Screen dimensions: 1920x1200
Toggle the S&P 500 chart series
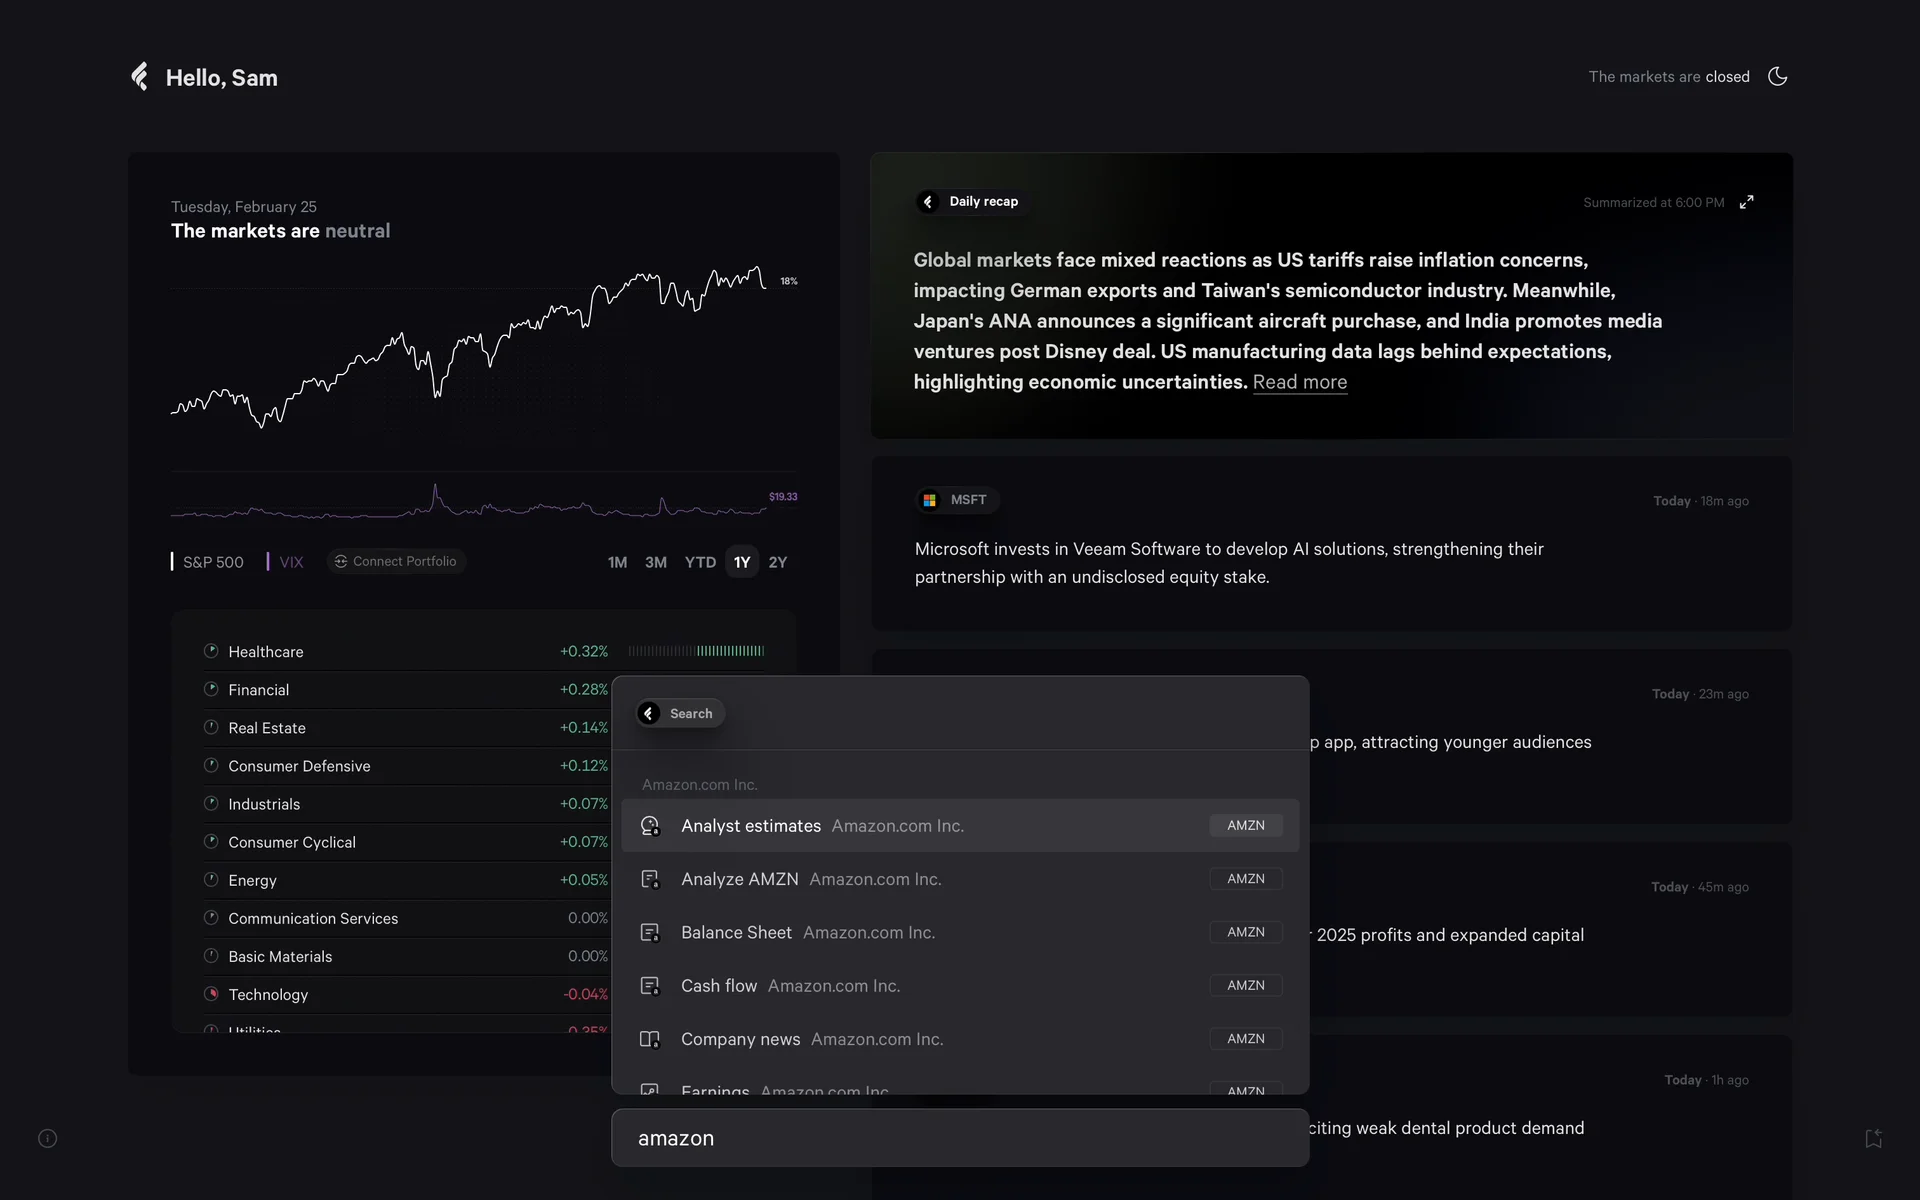pyautogui.click(x=208, y=562)
